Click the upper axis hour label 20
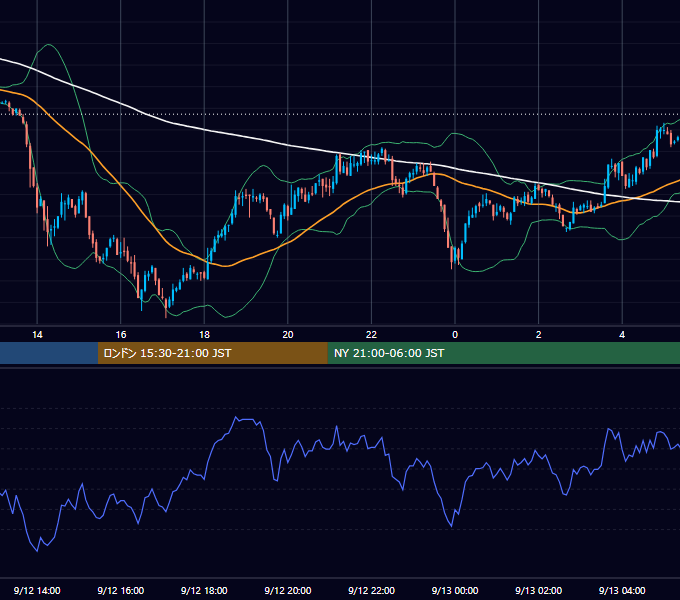The image size is (680, 600). coord(288,335)
